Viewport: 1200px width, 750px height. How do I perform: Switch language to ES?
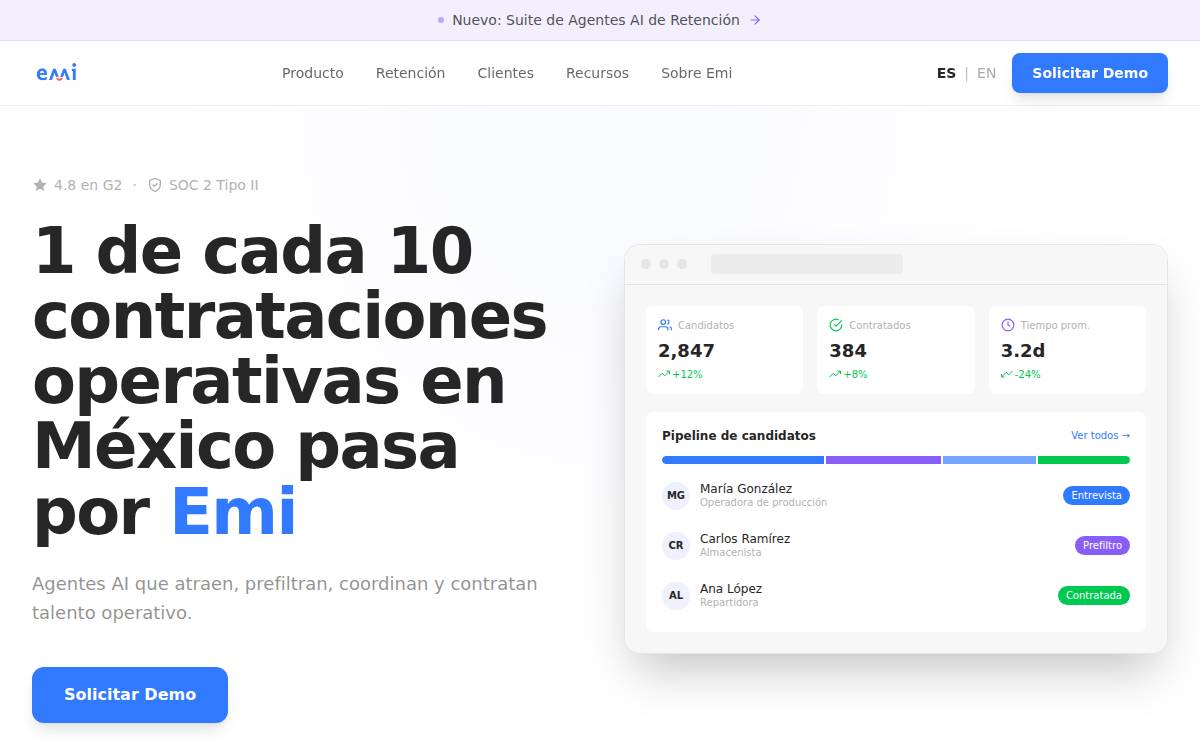(946, 73)
